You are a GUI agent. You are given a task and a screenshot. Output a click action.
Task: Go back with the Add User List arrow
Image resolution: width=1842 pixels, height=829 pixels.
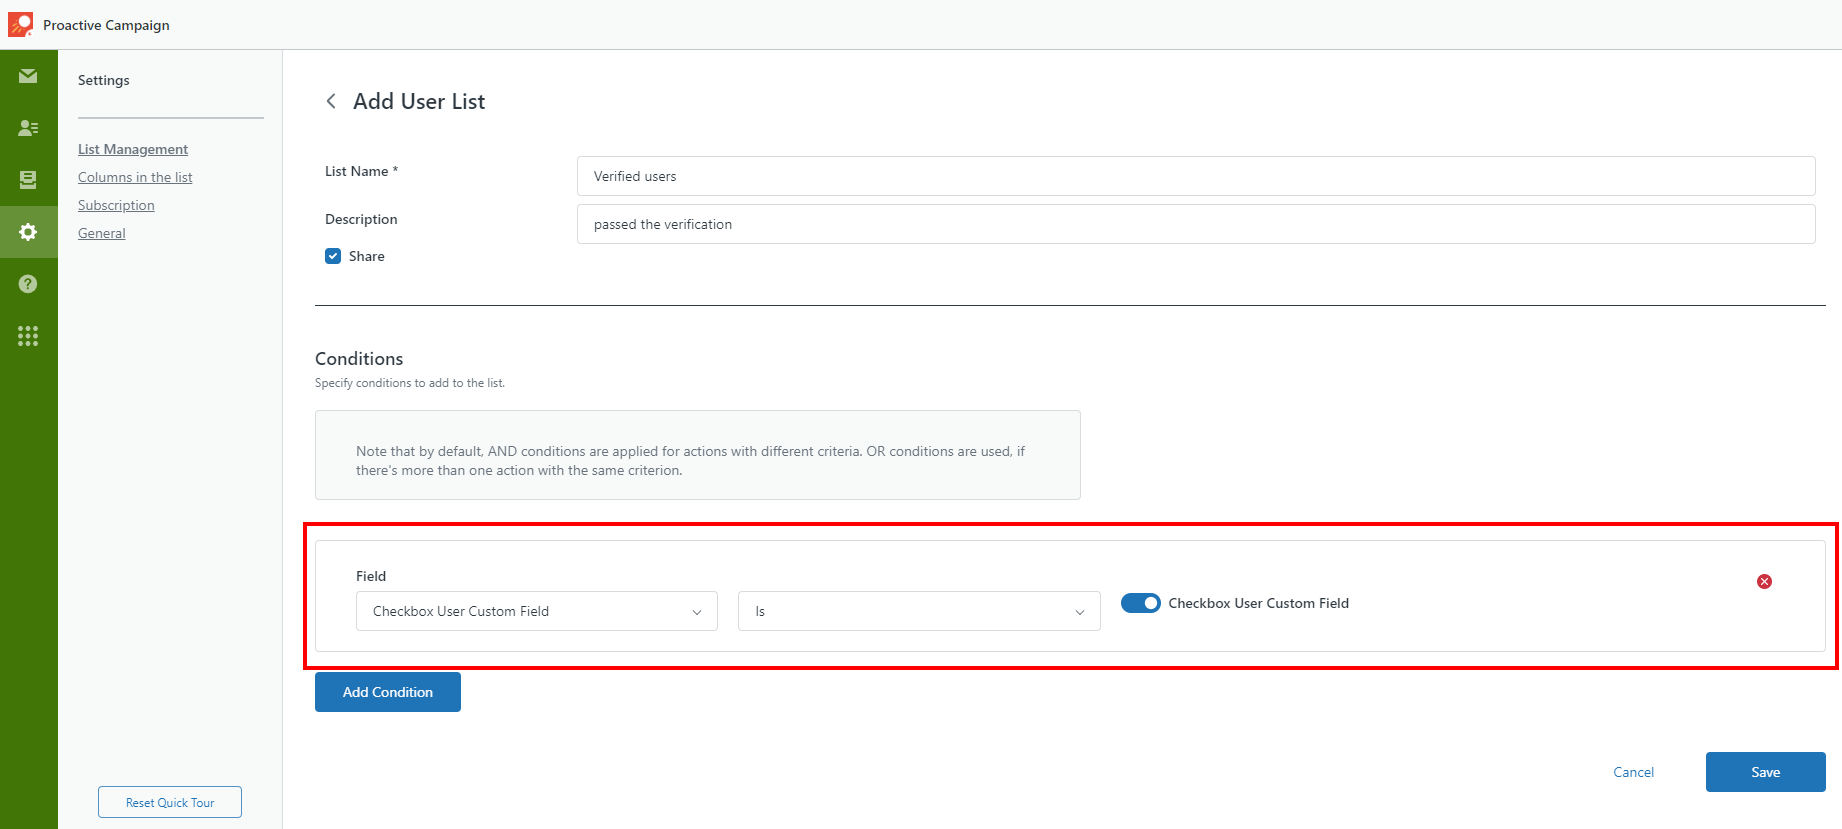coord(331,101)
